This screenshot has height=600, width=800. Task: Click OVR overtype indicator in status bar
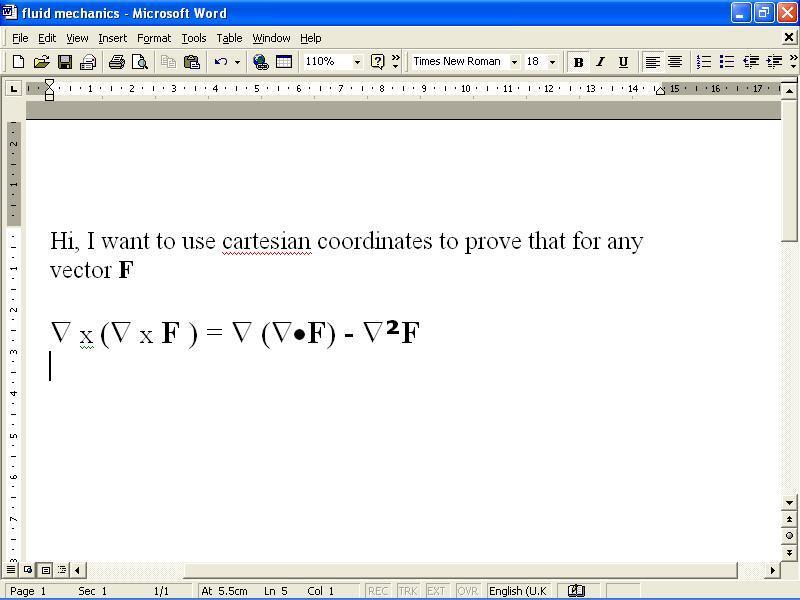[467, 591]
